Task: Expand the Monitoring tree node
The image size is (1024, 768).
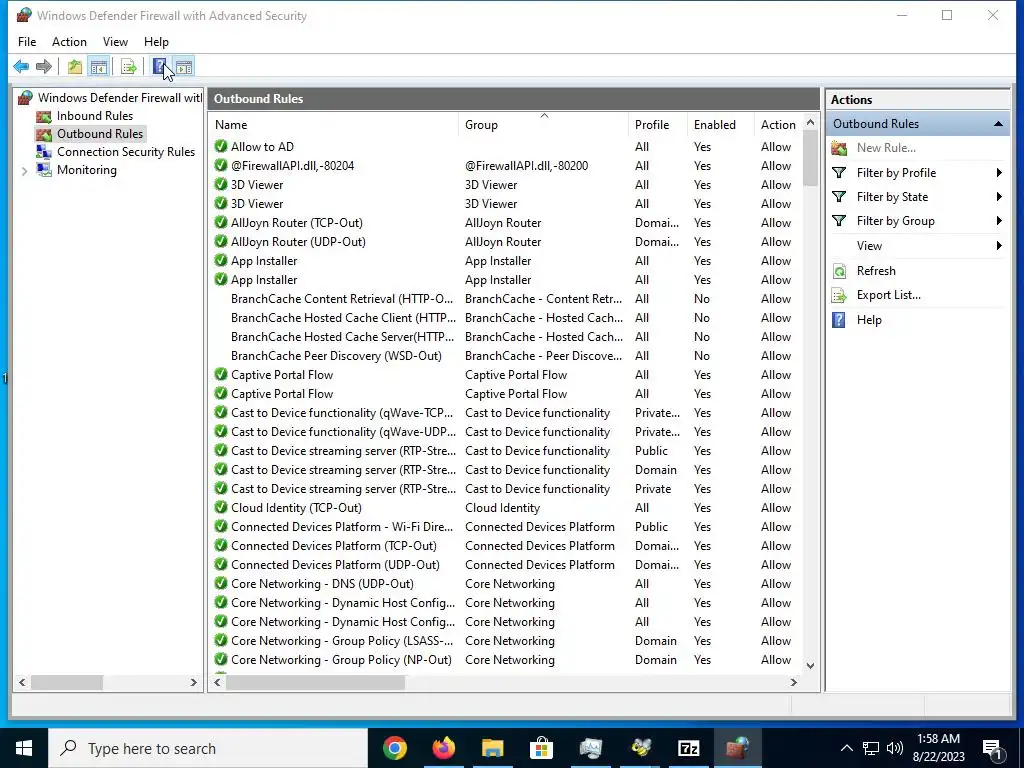Action: point(24,170)
